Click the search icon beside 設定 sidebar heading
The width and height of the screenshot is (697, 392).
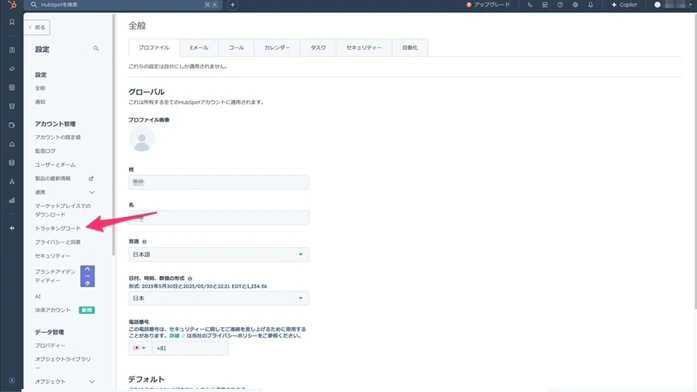coord(96,48)
